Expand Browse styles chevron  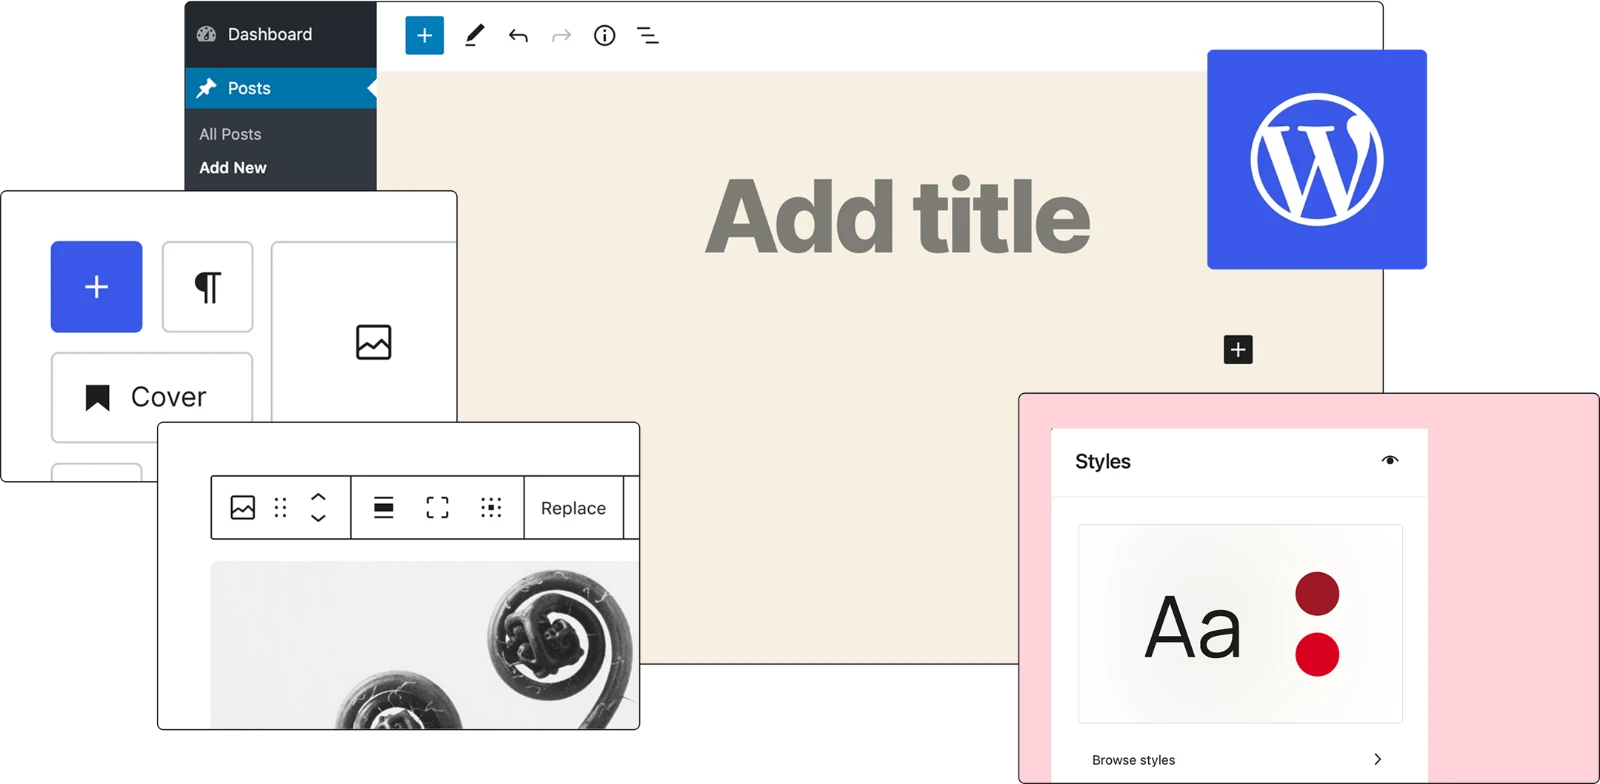pos(1378,759)
